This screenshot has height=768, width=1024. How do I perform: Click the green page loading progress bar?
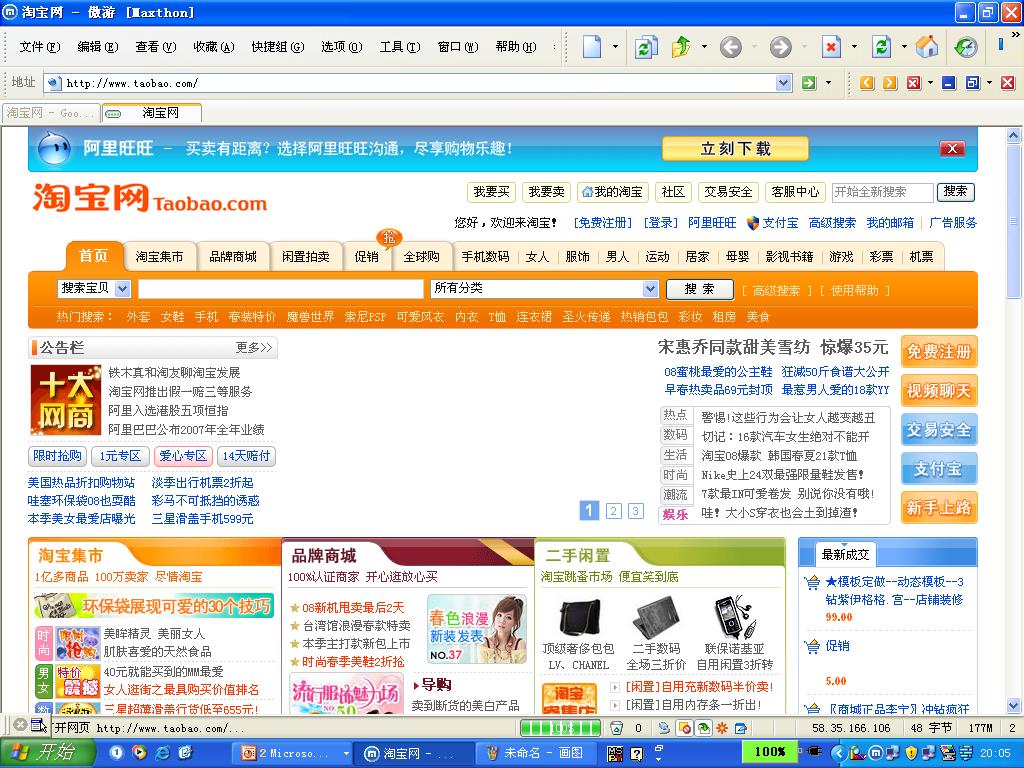pos(560,728)
